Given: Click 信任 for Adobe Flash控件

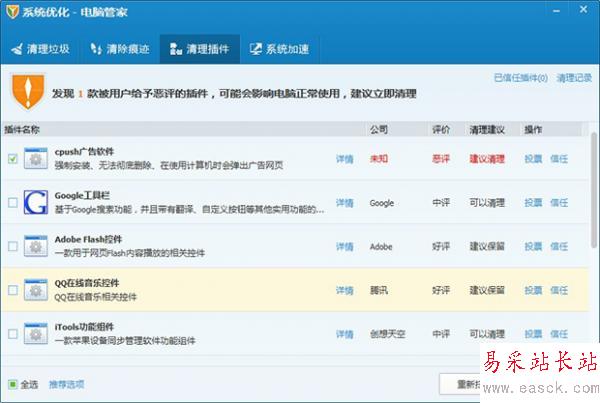Looking at the screenshot, I should point(559,246).
